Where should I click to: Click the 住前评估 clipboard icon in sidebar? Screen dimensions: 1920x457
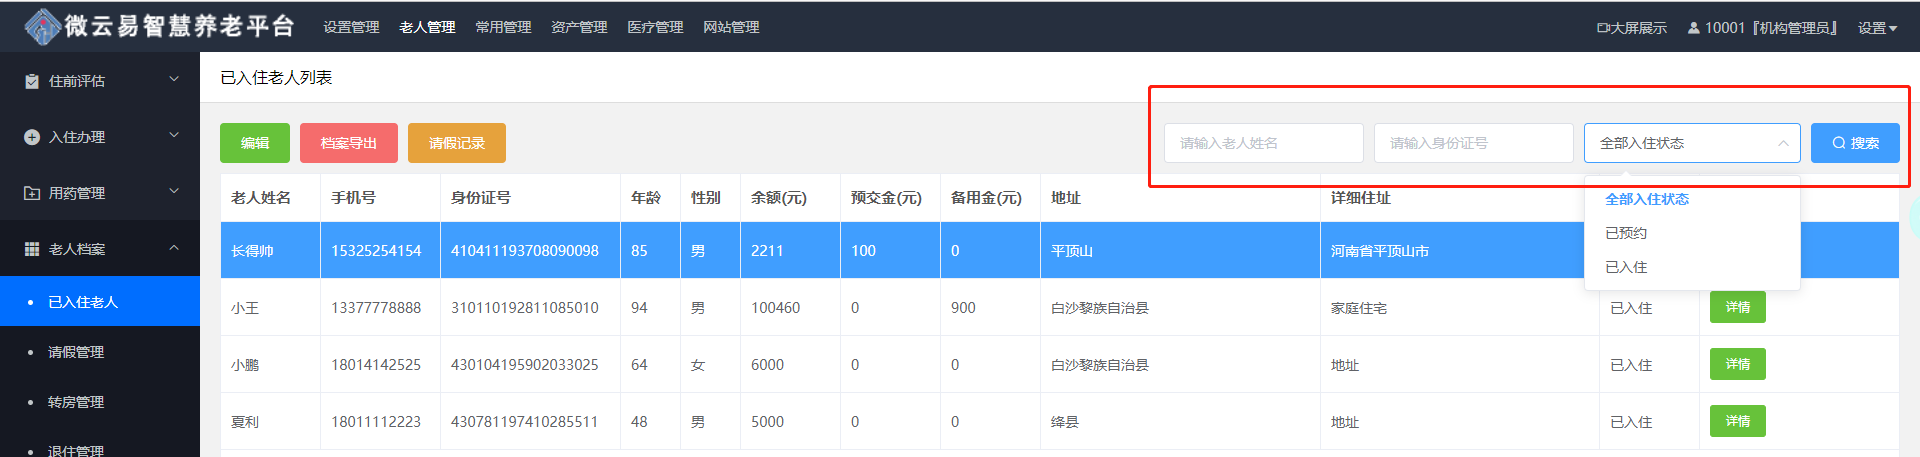point(32,81)
